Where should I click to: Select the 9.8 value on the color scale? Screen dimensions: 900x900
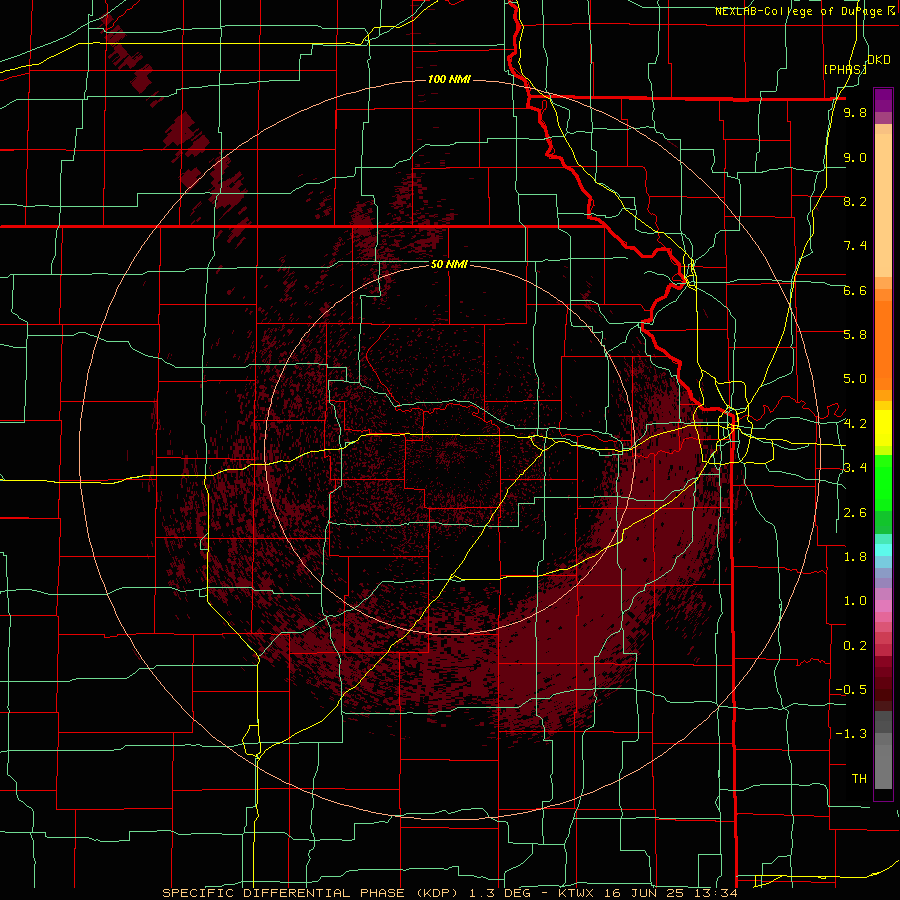point(855,113)
